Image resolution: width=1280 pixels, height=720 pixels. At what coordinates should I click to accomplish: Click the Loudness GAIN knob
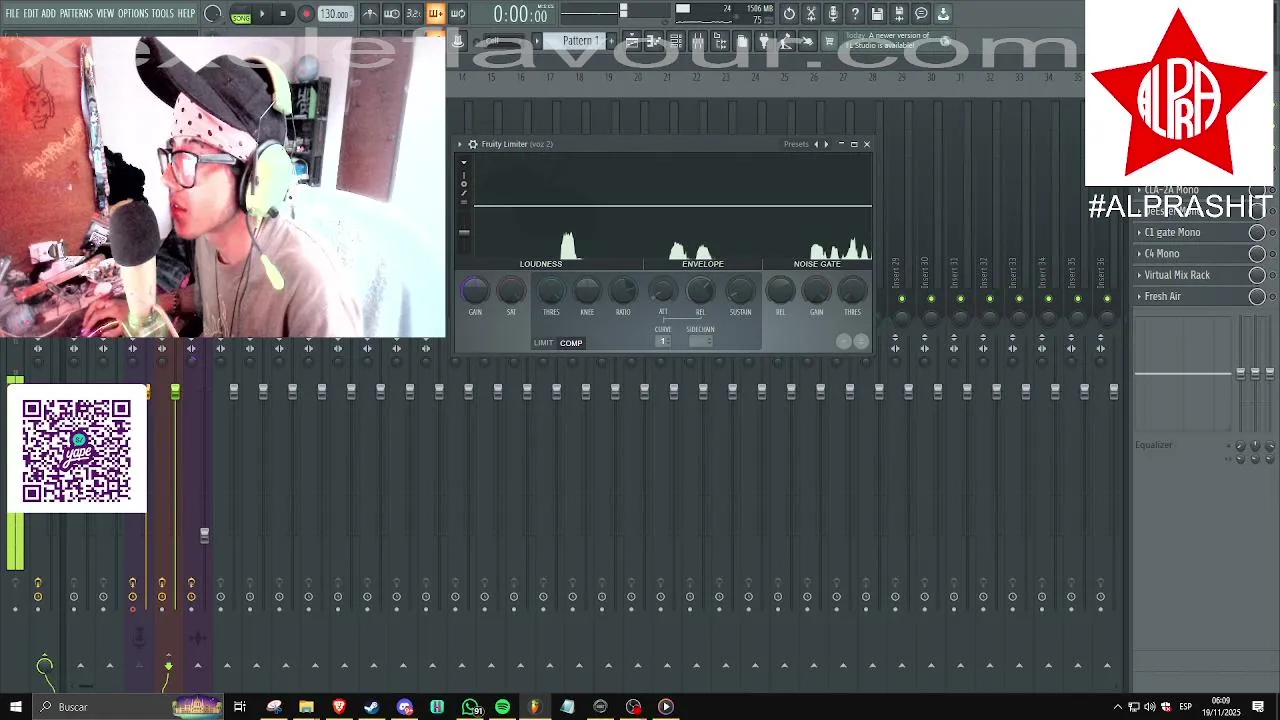click(475, 291)
